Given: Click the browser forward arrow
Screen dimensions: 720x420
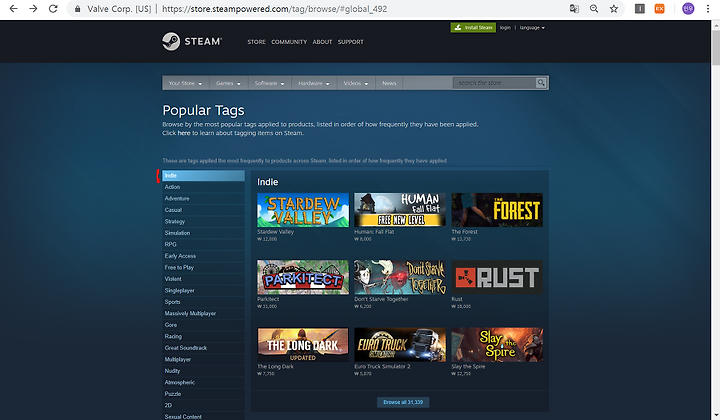Looking at the screenshot, I should [x=33, y=9].
